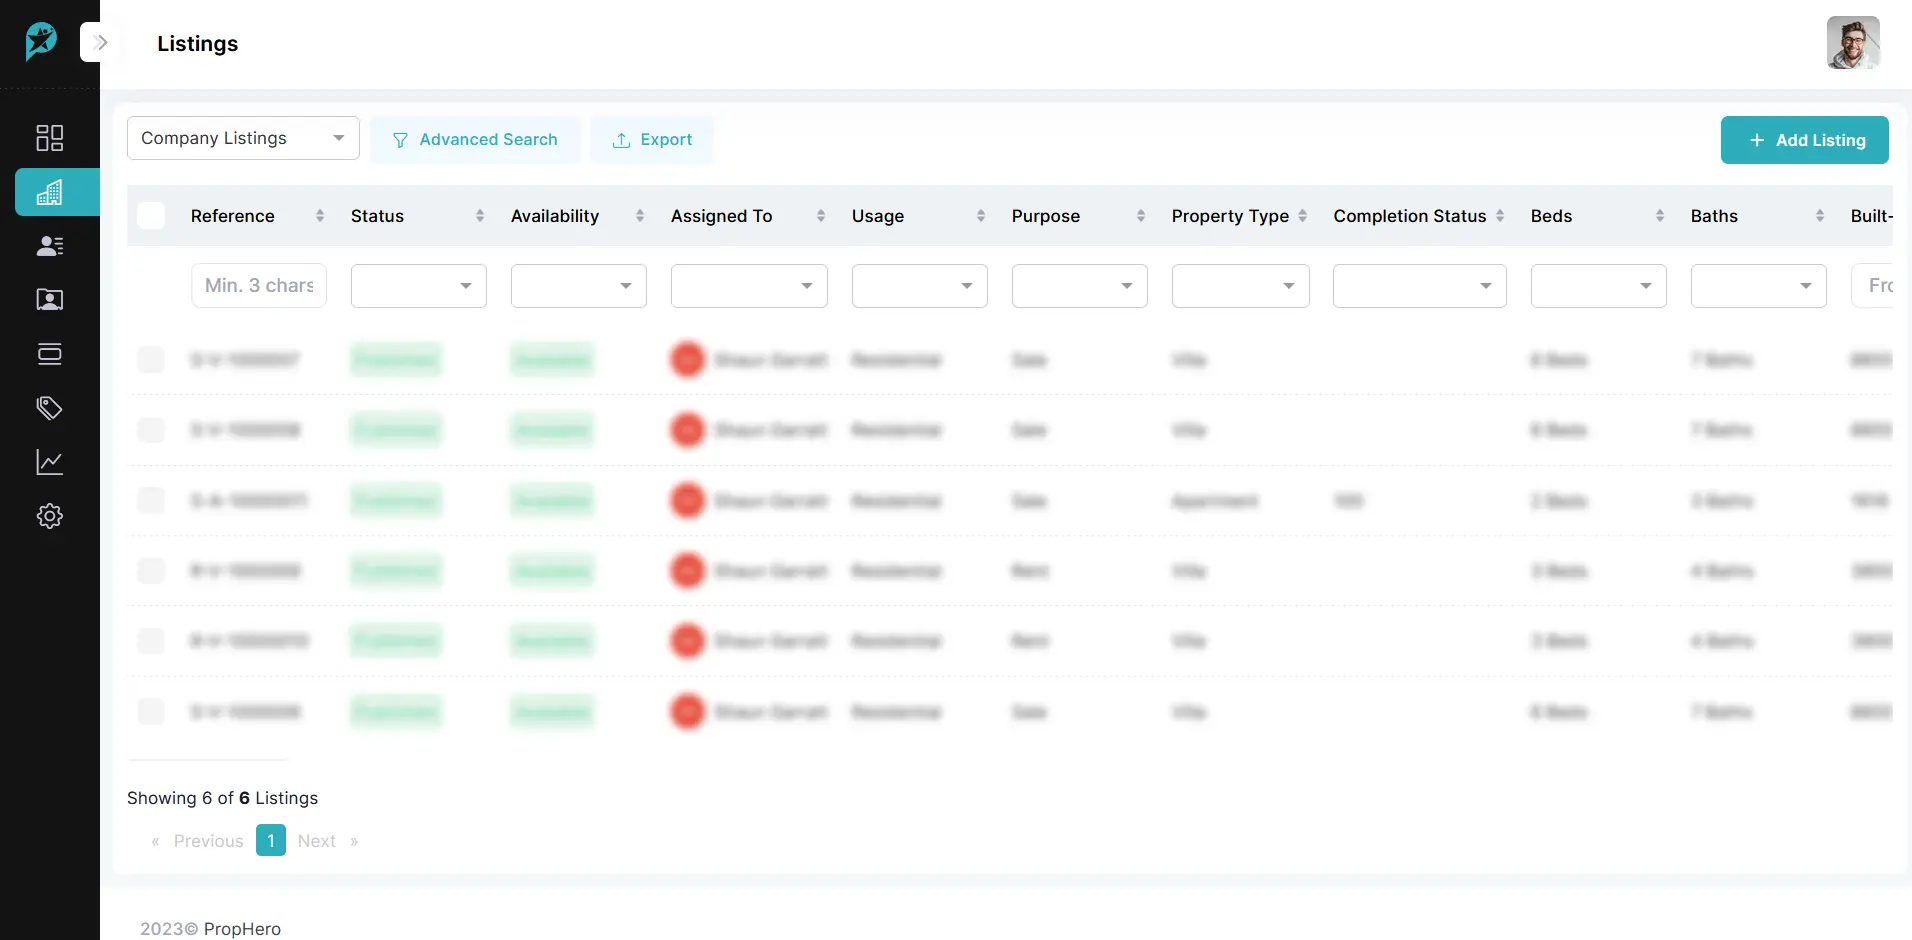
Task: Open the dashboard grid icon in sidebar
Action: pos(49,138)
